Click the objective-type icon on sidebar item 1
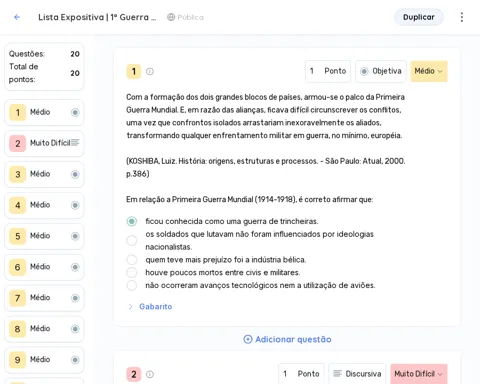Screen dimensions: 480x384 point(75,112)
